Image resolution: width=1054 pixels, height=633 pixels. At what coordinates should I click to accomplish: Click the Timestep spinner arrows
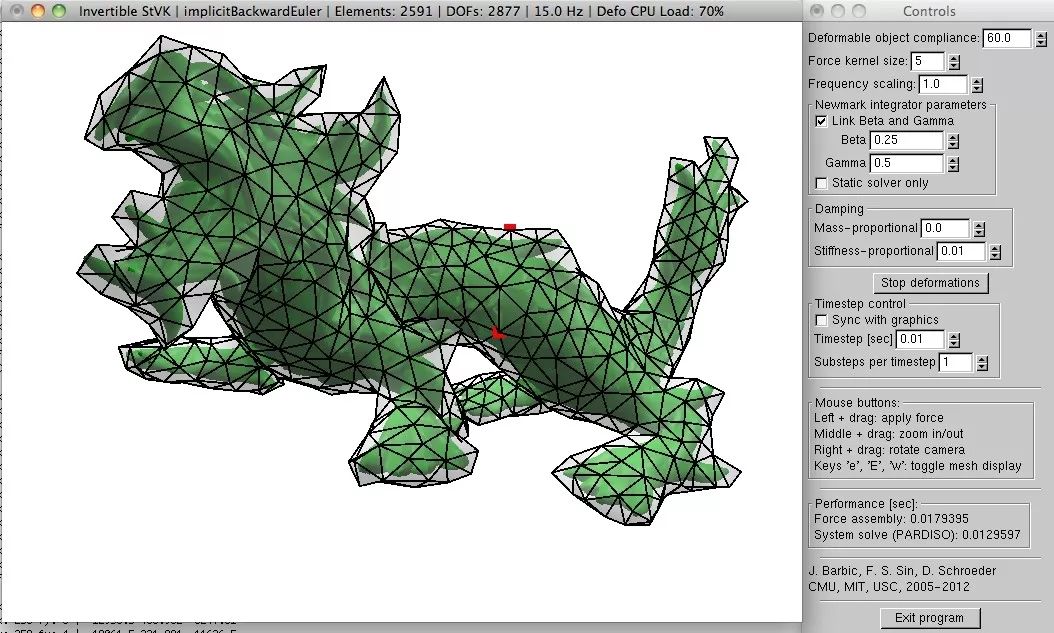tap(955, 340)
